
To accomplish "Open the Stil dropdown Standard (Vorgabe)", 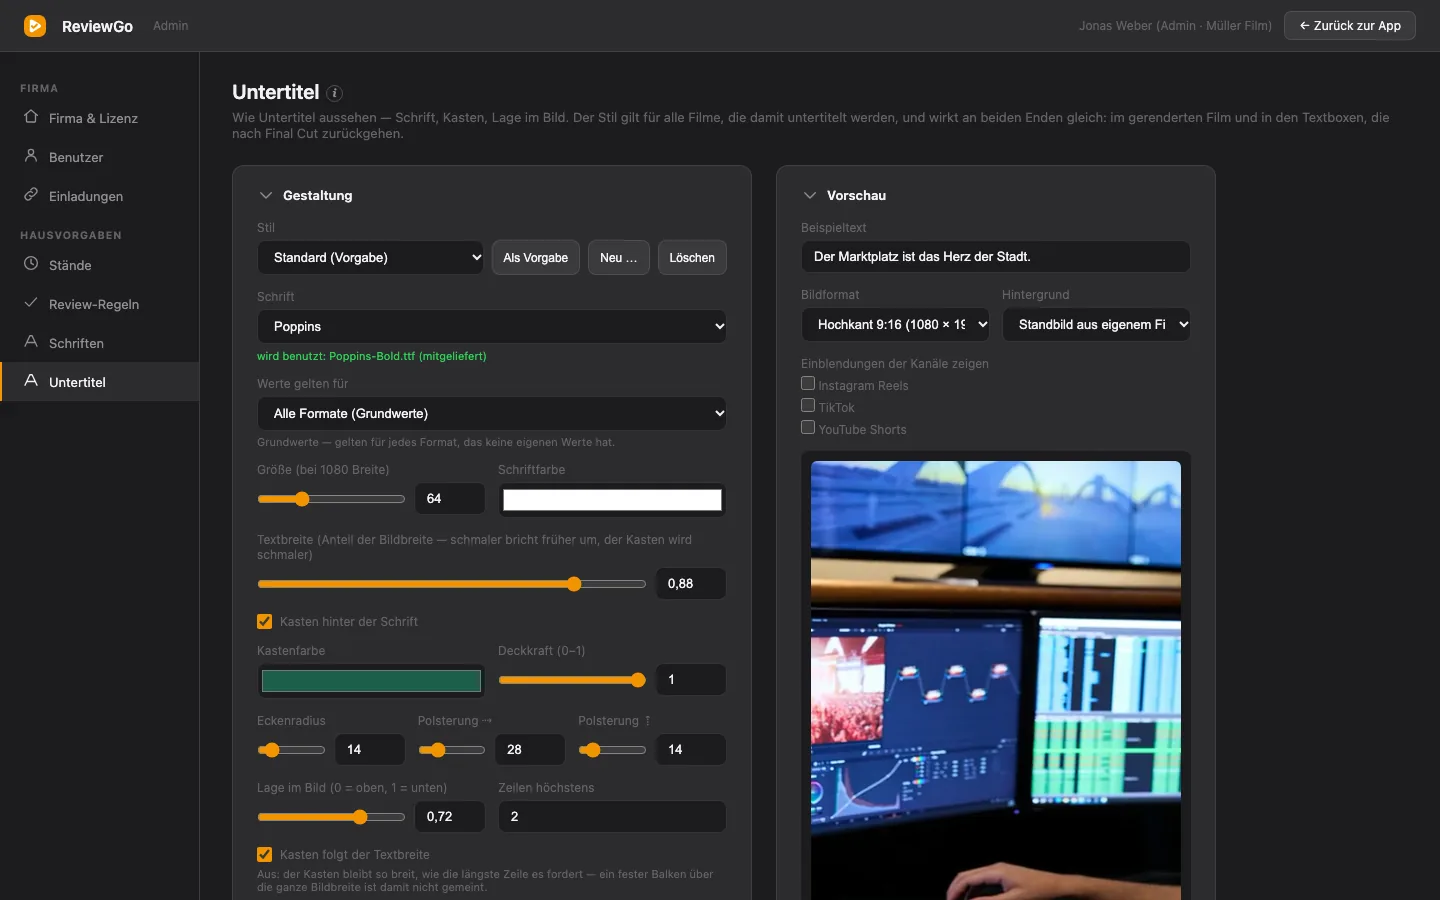I will point(371,258).
